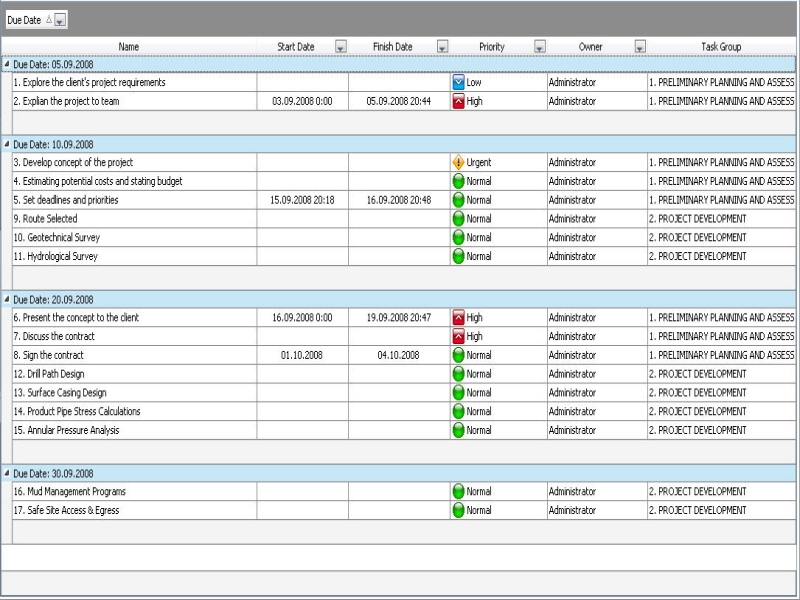Open the Start Date column filter dropdown

coord(340,47)
